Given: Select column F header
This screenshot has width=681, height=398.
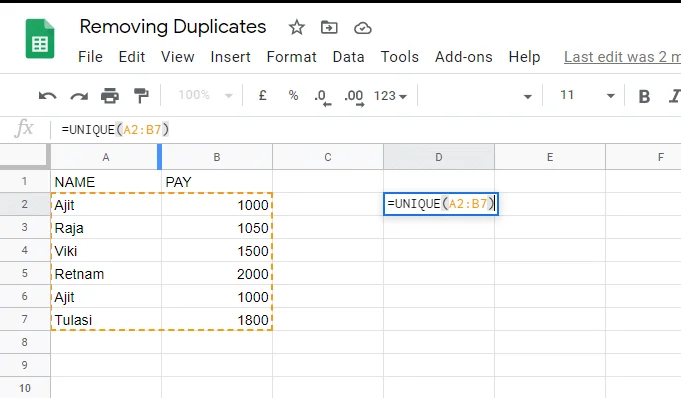Looking at the screenshot, I should click(x=644, y=157).
